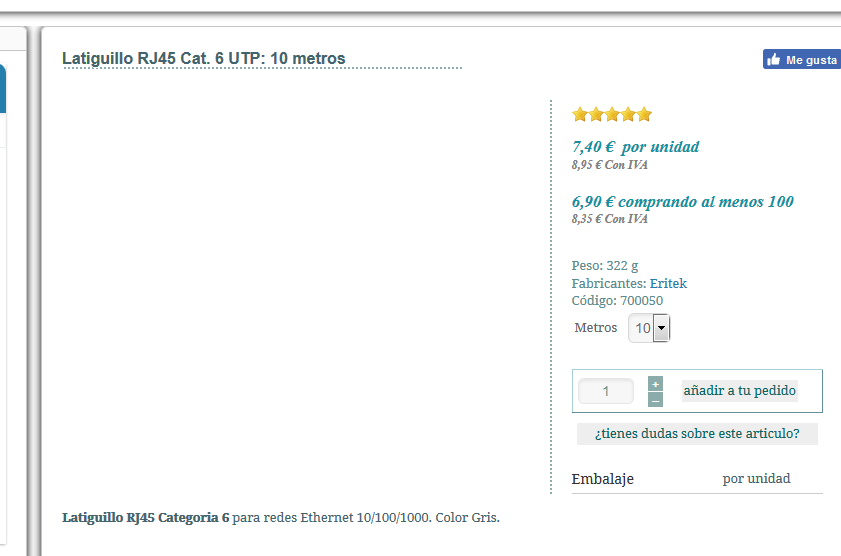The width and height of the screenshot is (841, 556).
Task: Click the fourth rating star
Action: point(628,114)
